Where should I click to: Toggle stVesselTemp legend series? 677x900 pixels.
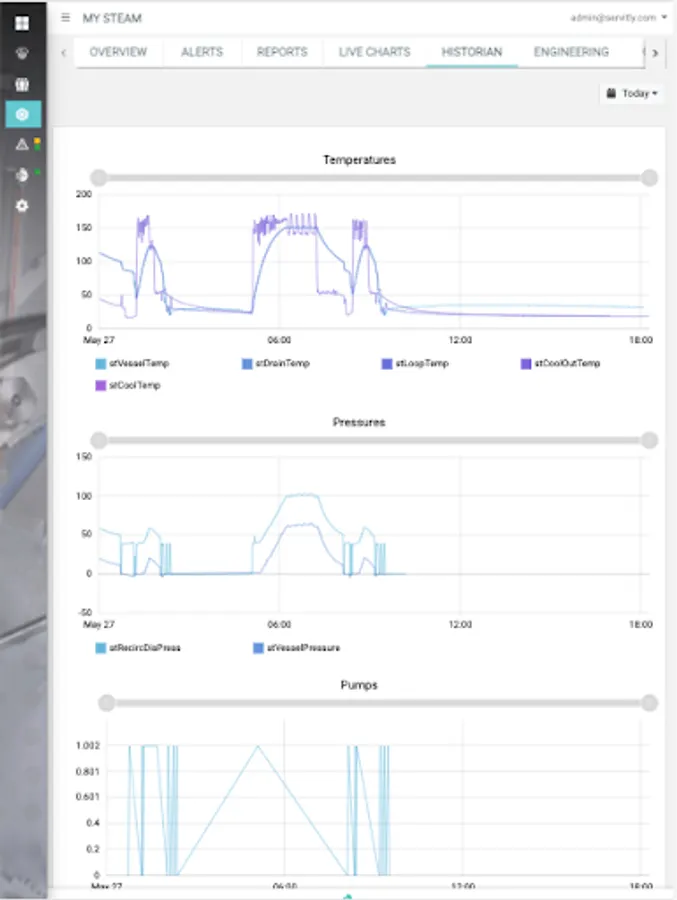(x=132, y=363)
